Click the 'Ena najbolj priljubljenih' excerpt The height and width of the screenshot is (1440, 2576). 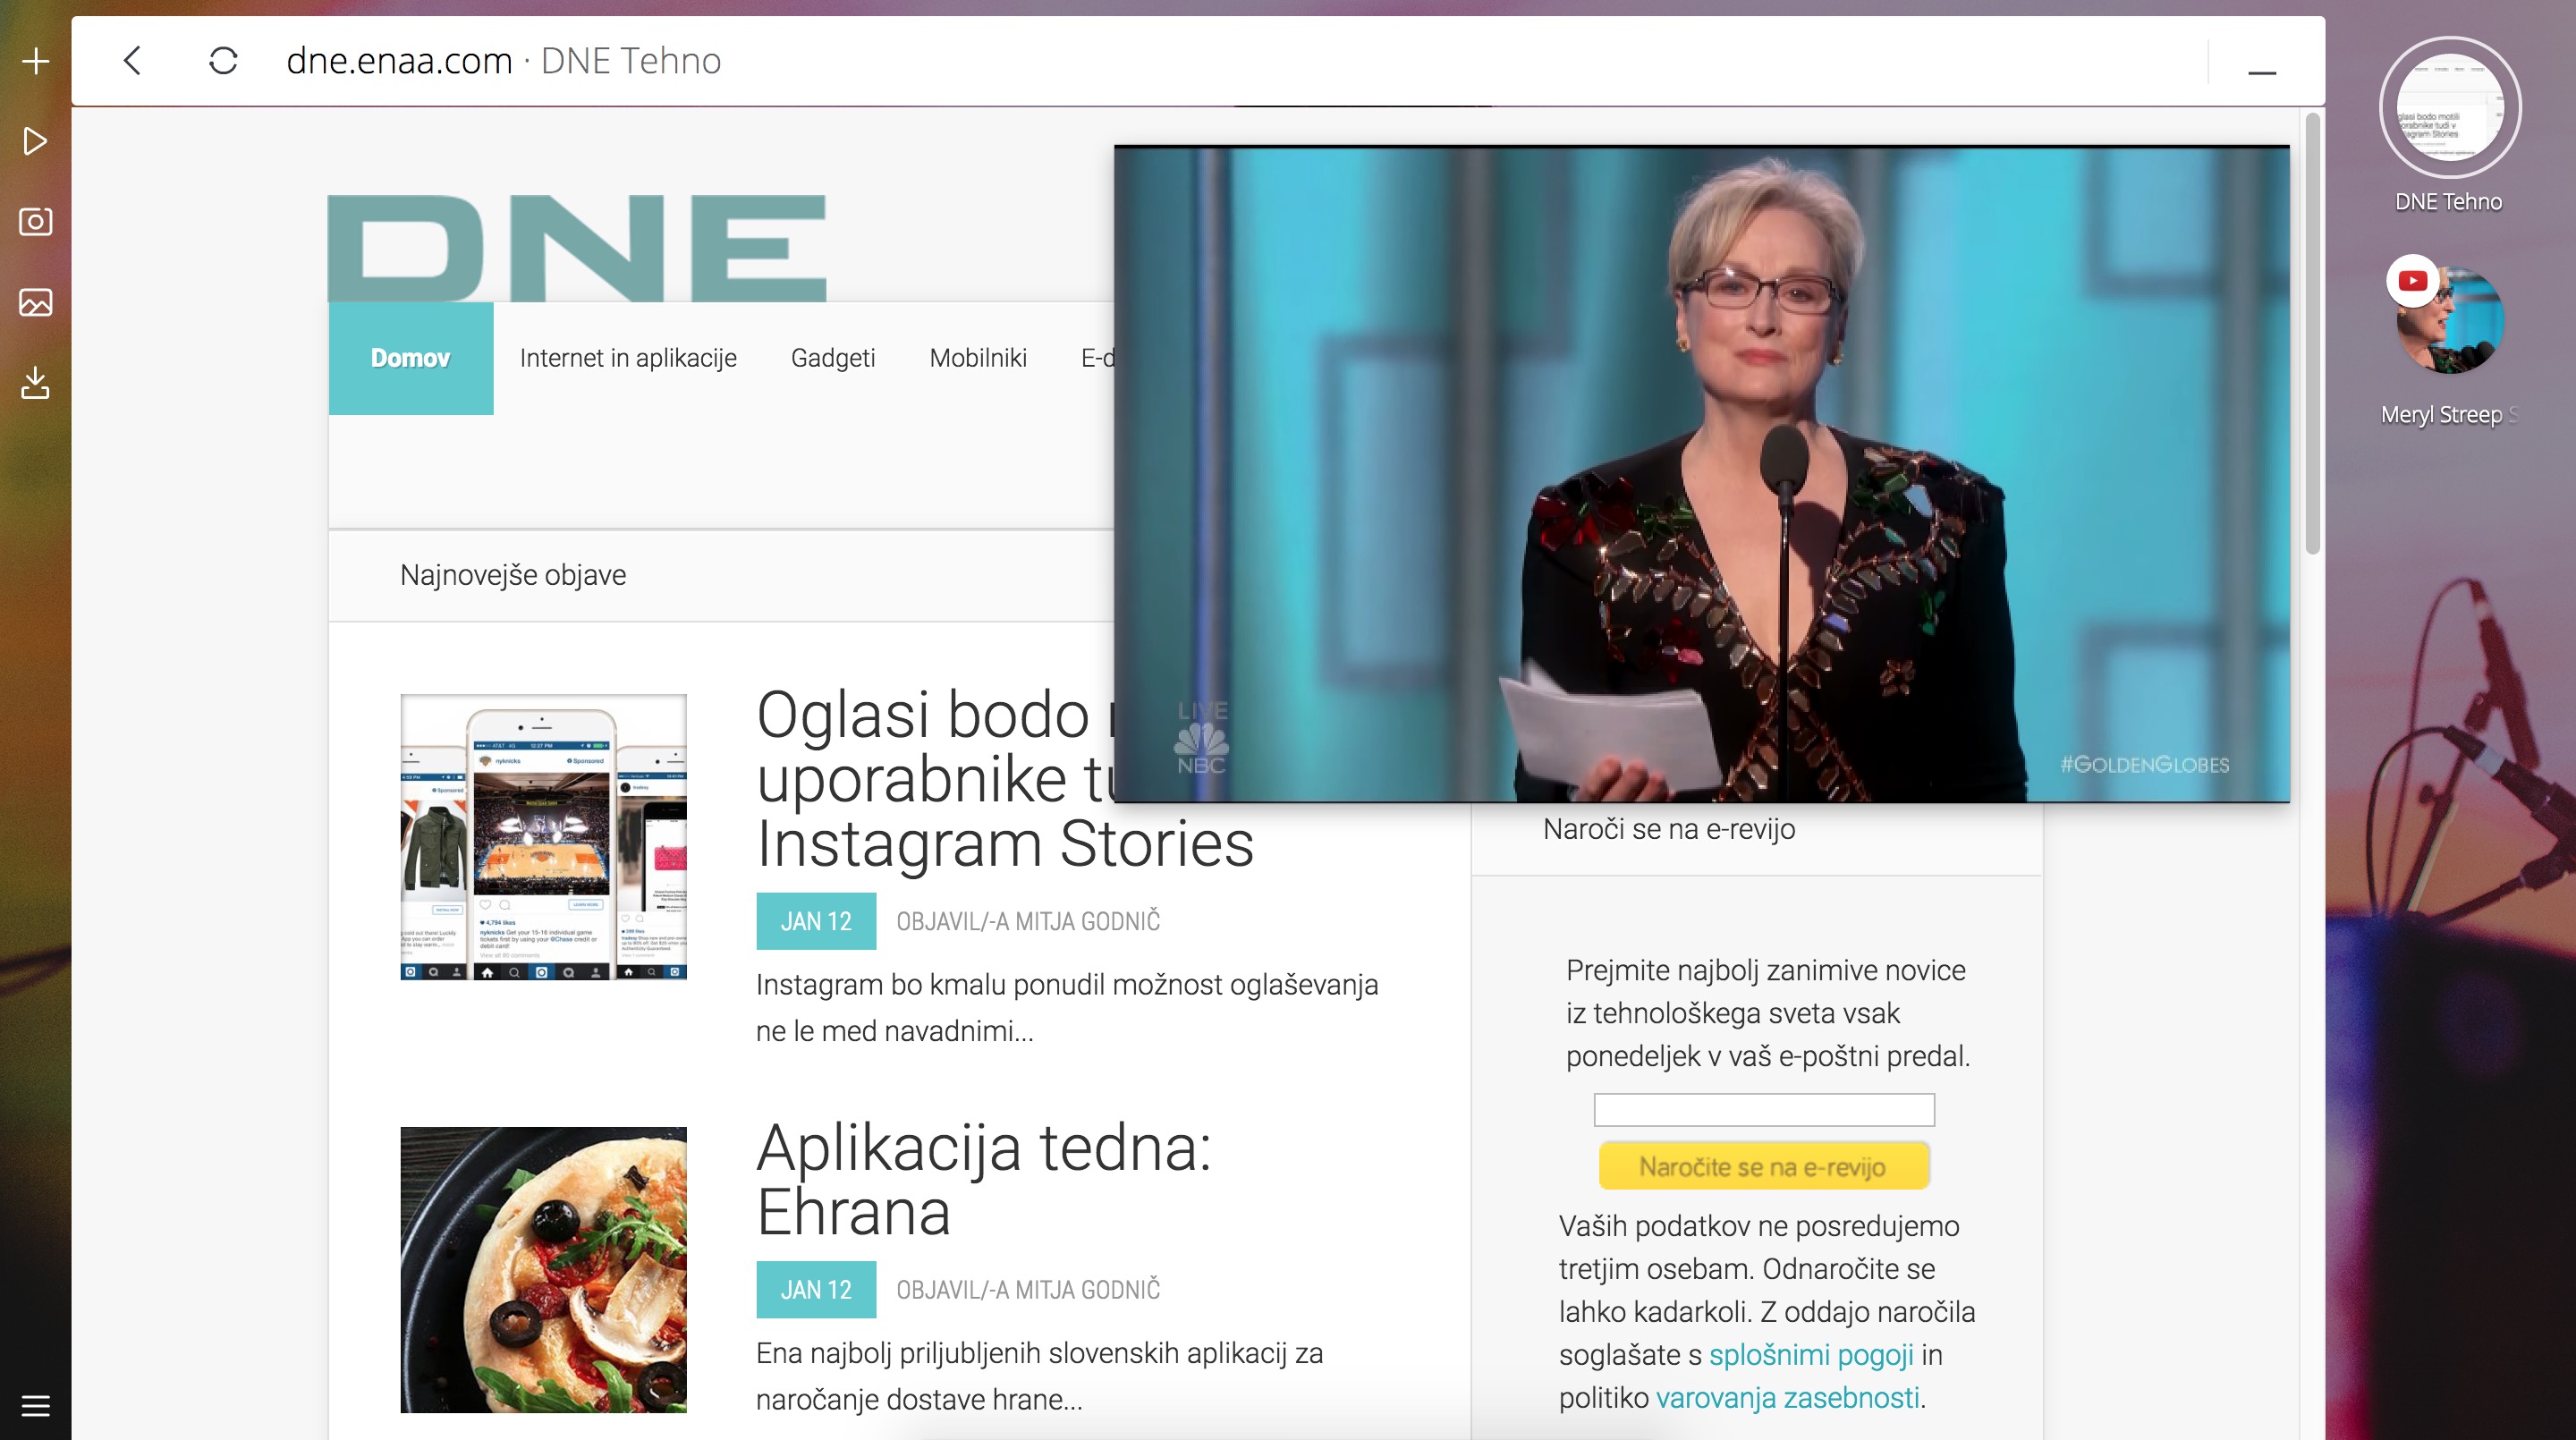(x=1040, y=1376)
